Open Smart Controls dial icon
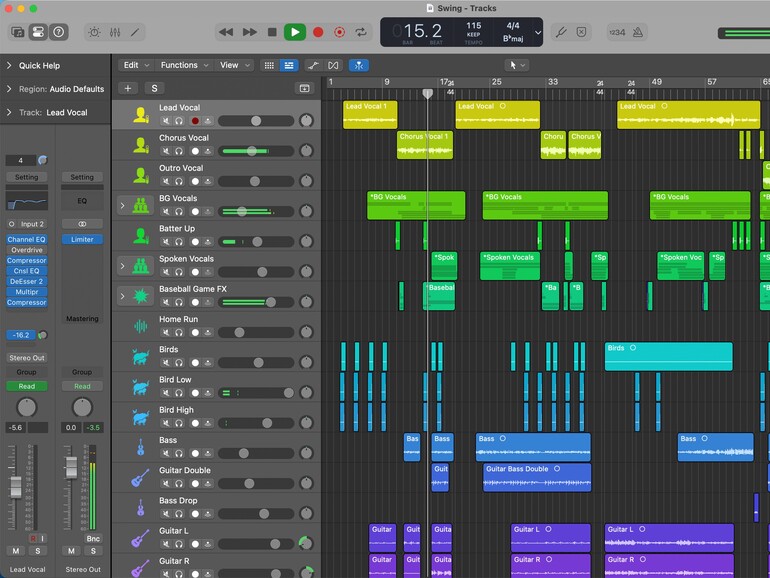Screen dimensions: 770x578 click(94, 32)
